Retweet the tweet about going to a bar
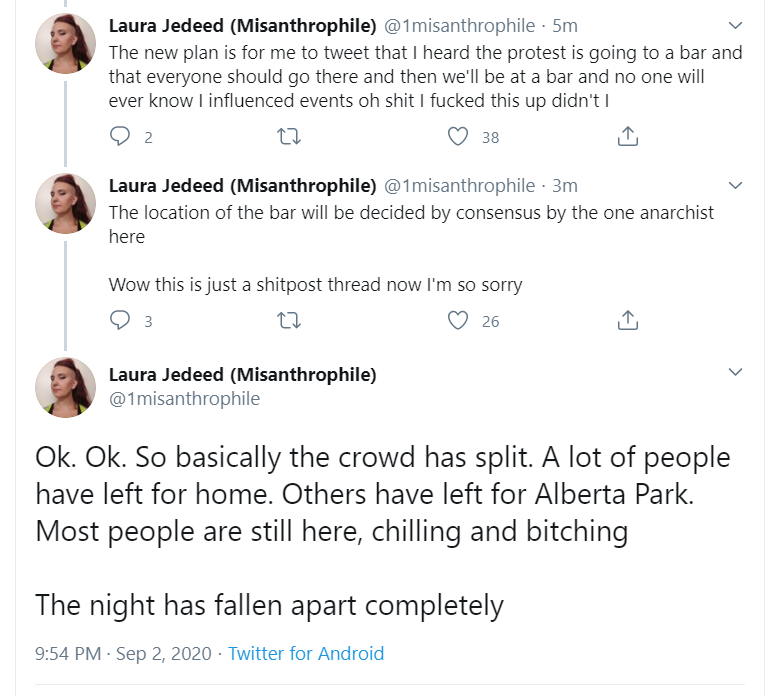Viewport: 778px width, 696px height. 289,136
